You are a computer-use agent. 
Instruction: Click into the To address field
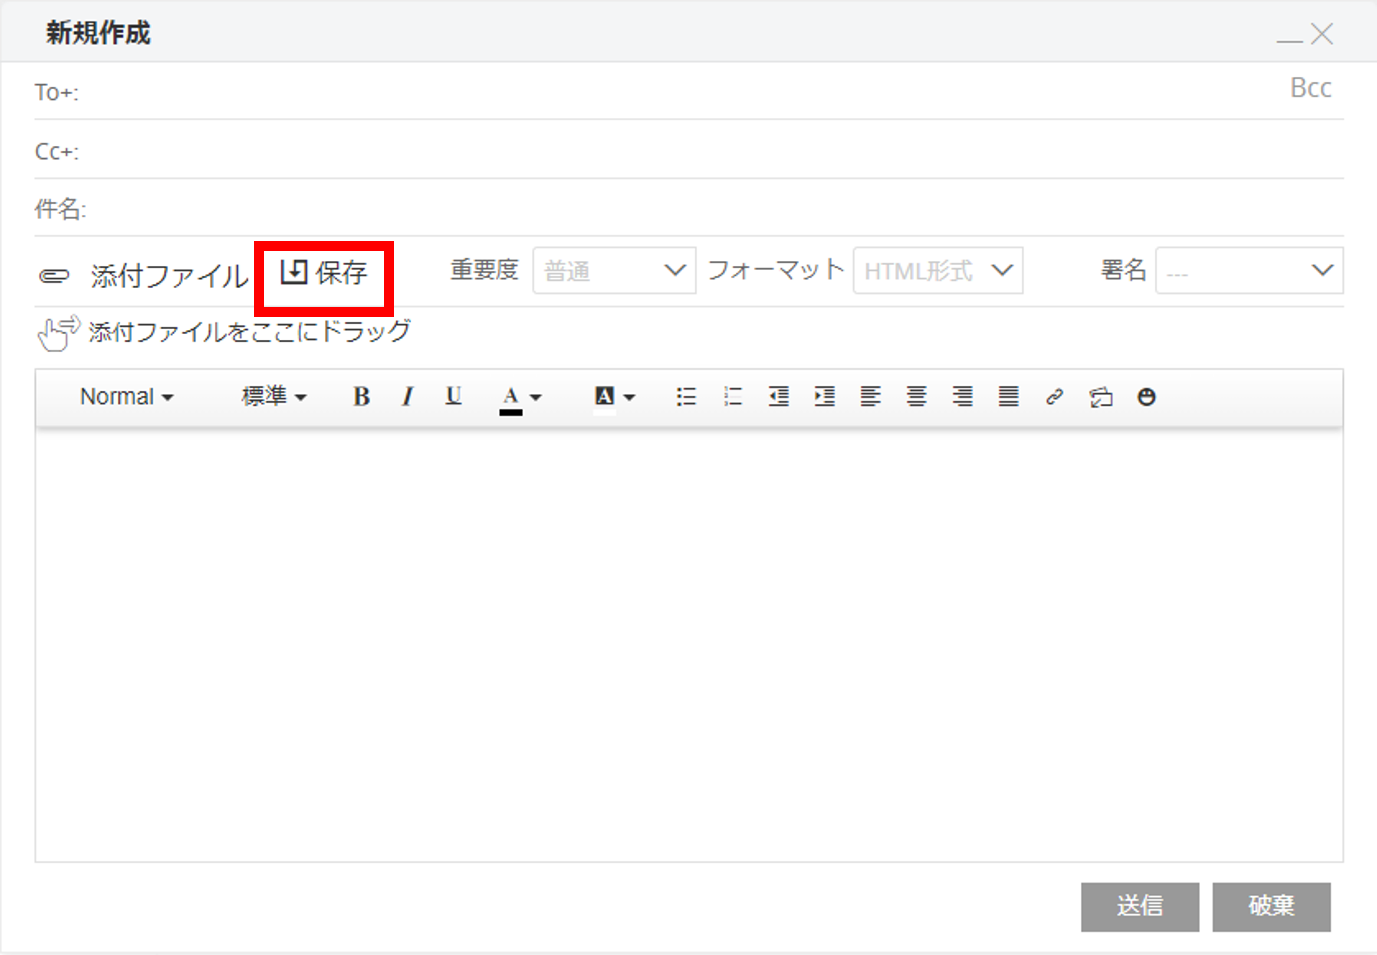pyautogui.click(x=680, y=92)
